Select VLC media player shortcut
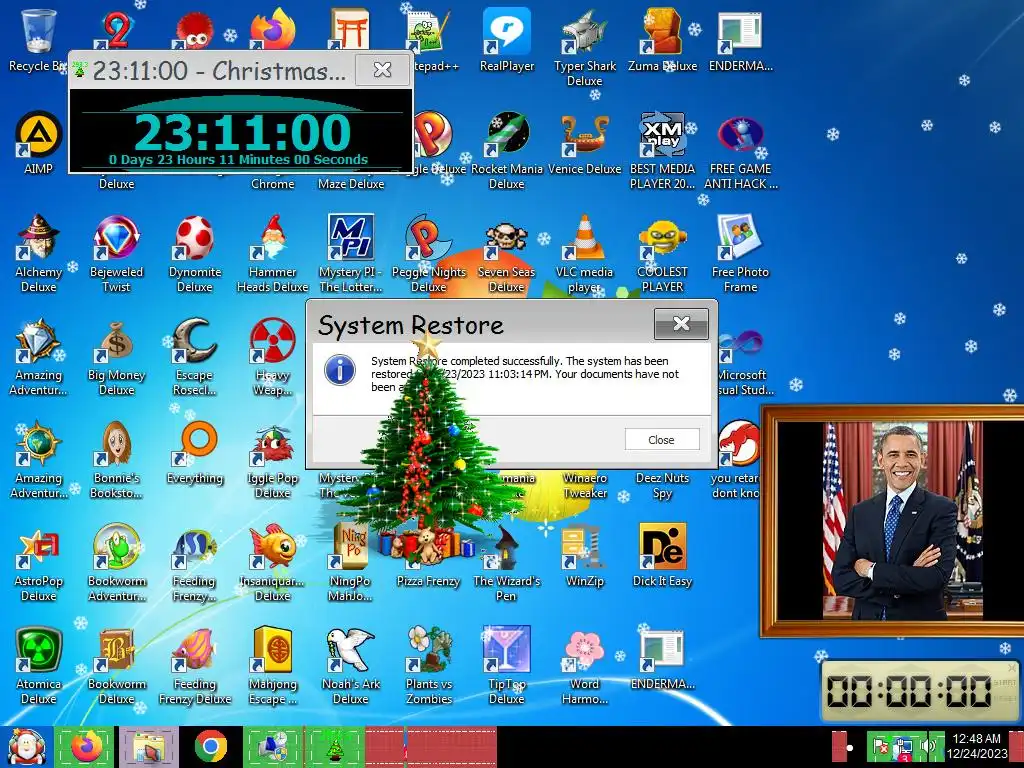Viewport: 1024px width, 768px height. coord(584,253)
